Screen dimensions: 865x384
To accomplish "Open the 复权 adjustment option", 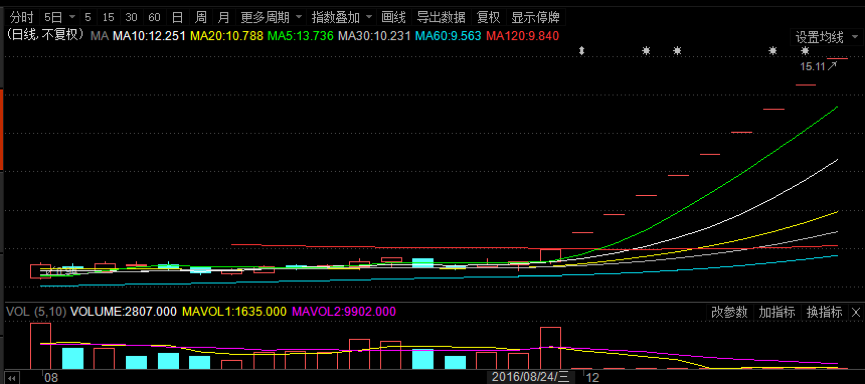I will [x=488, y=17].
